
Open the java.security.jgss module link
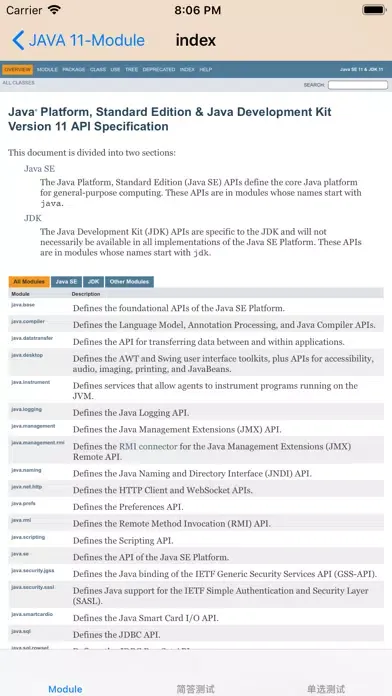click(x=33, y=570)
